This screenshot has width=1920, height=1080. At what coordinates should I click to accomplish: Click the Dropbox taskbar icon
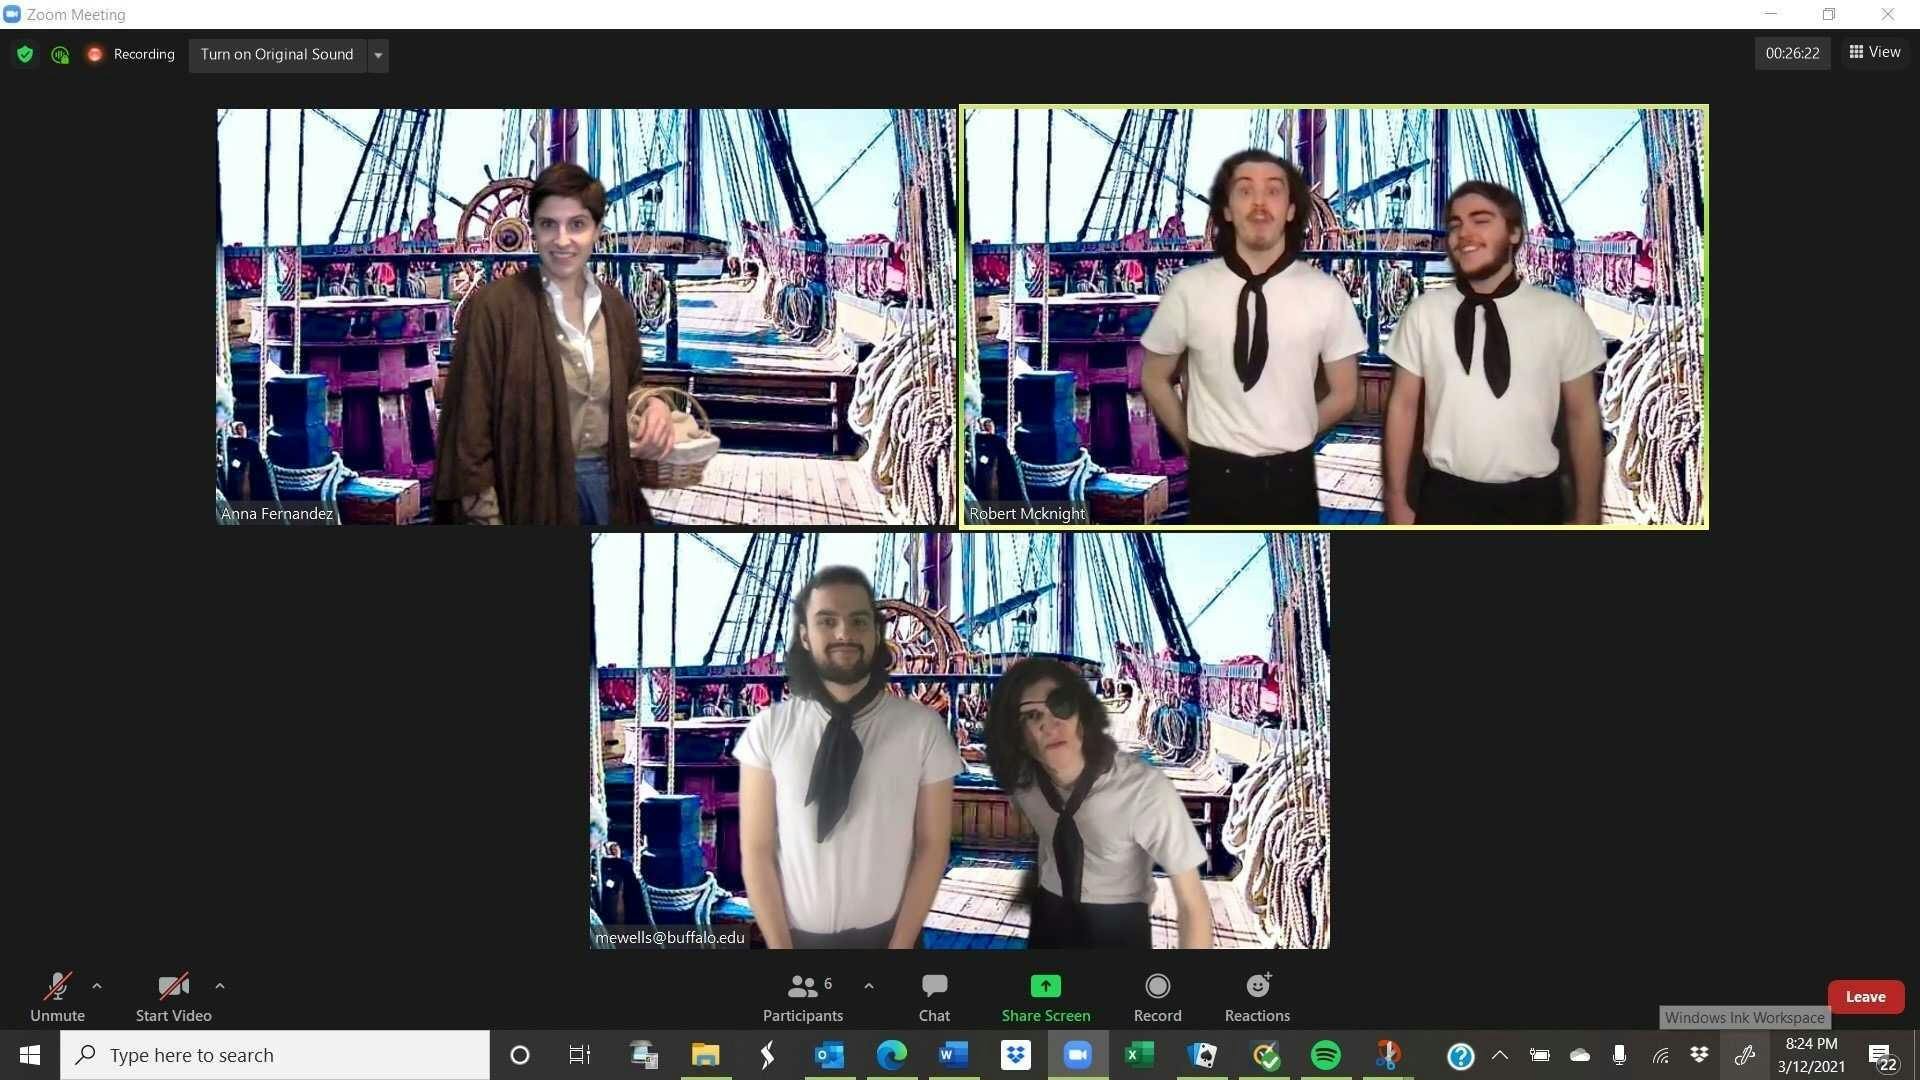[x=1016, y=1055]
